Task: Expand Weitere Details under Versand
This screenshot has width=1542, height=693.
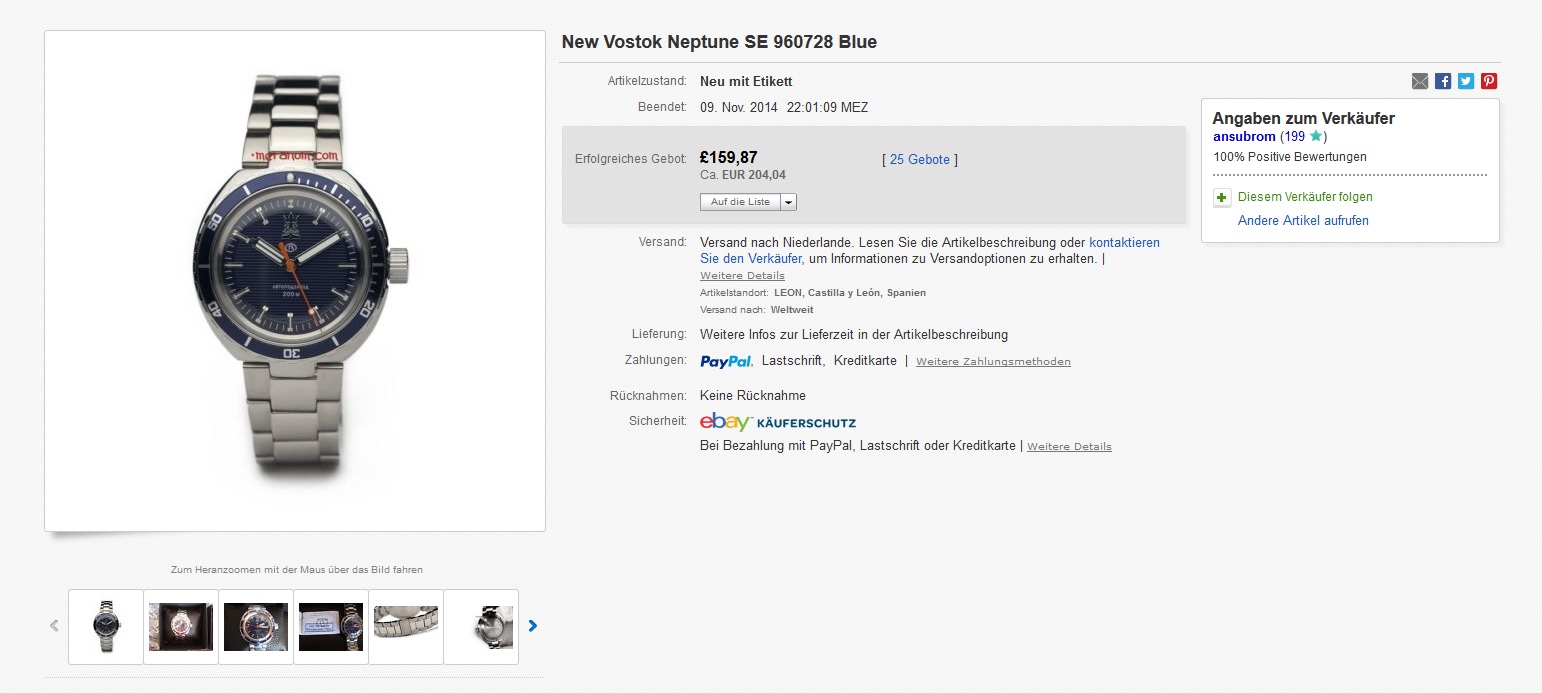Action: 742,276
